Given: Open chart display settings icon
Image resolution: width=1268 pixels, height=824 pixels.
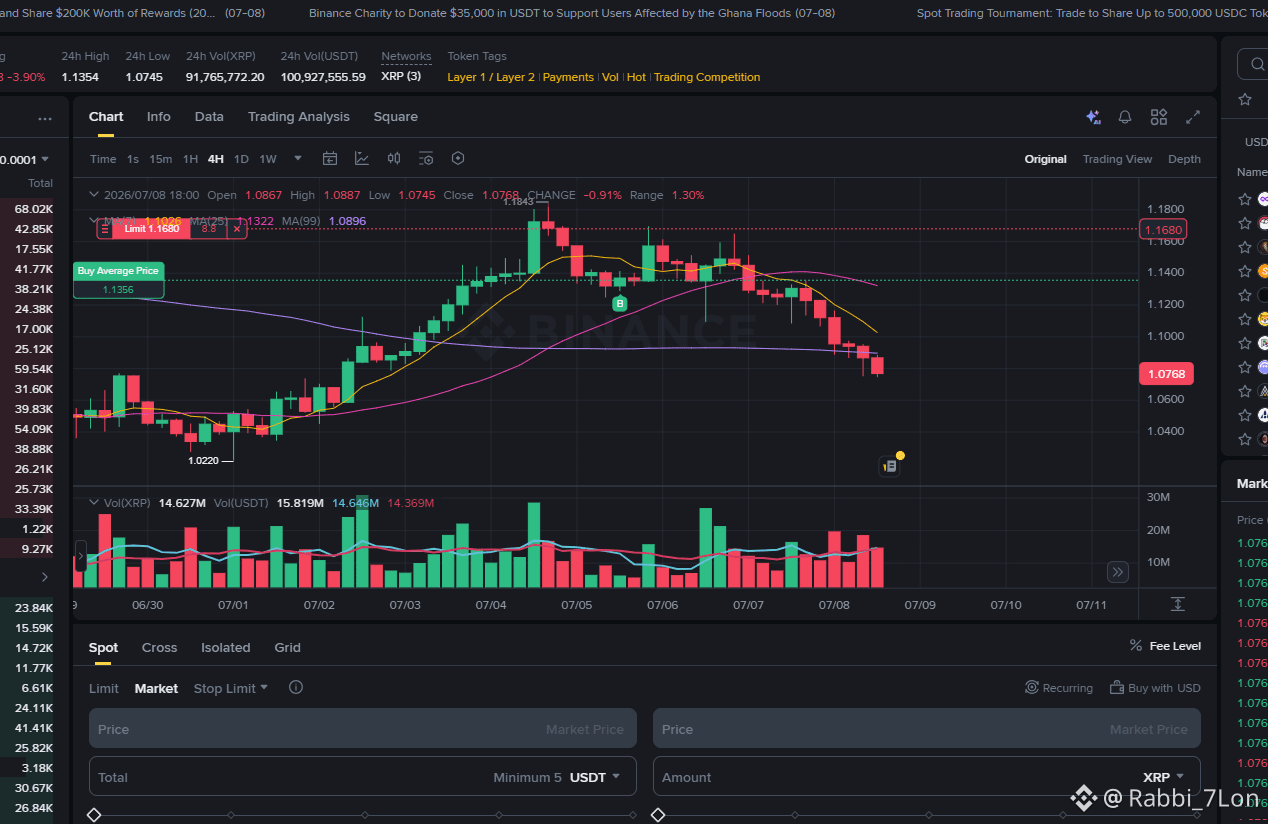Looking at the screenshot, I should [426, 158].
